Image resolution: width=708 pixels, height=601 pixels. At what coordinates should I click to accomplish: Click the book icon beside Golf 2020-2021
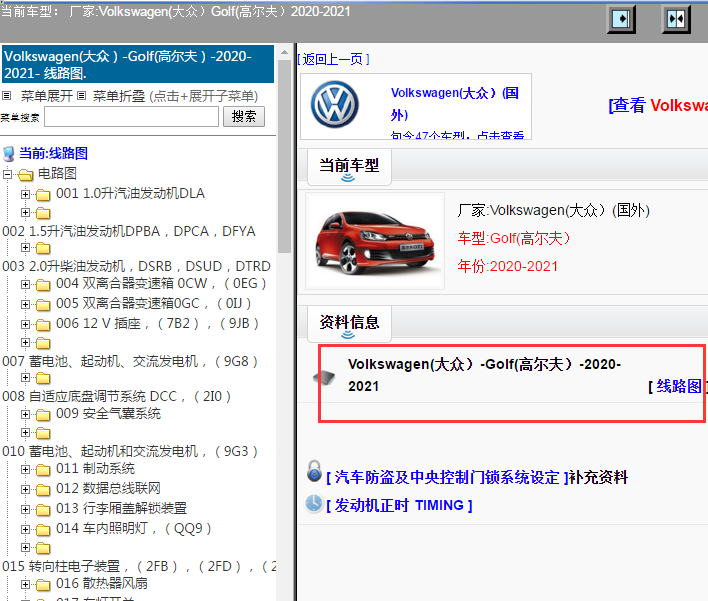pos(324,377)
